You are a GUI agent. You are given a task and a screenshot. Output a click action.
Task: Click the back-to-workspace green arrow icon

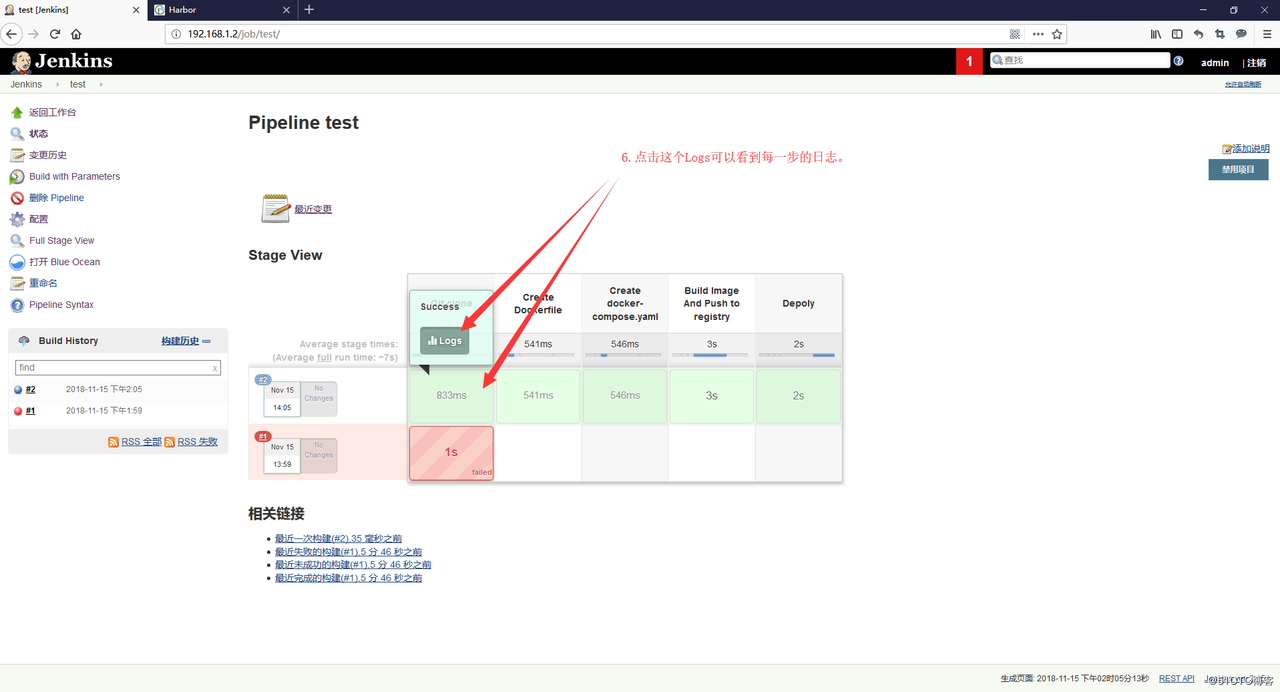(17, 112)
